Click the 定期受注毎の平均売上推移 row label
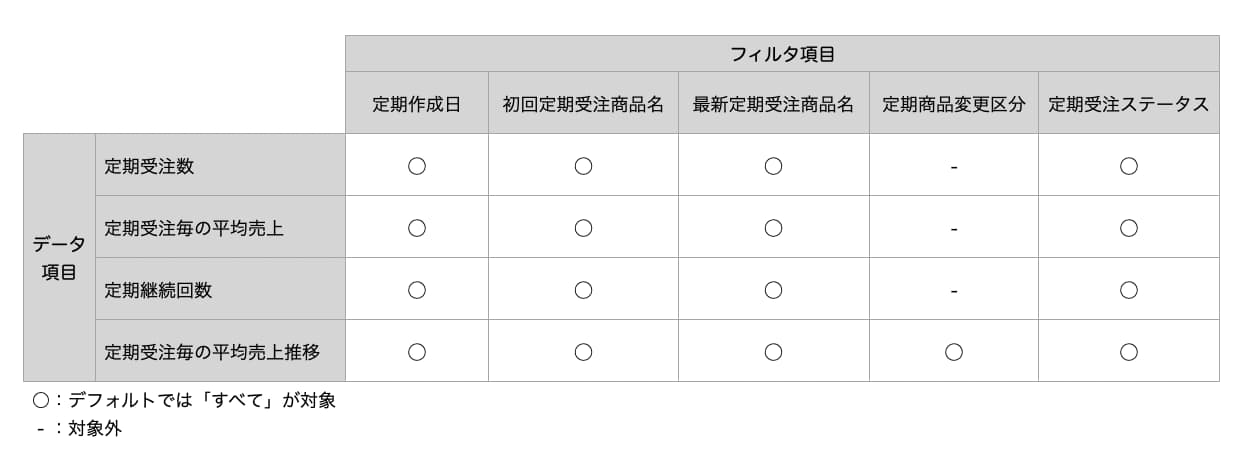This screenshot has width=1242, height=450. pos(220,351)
